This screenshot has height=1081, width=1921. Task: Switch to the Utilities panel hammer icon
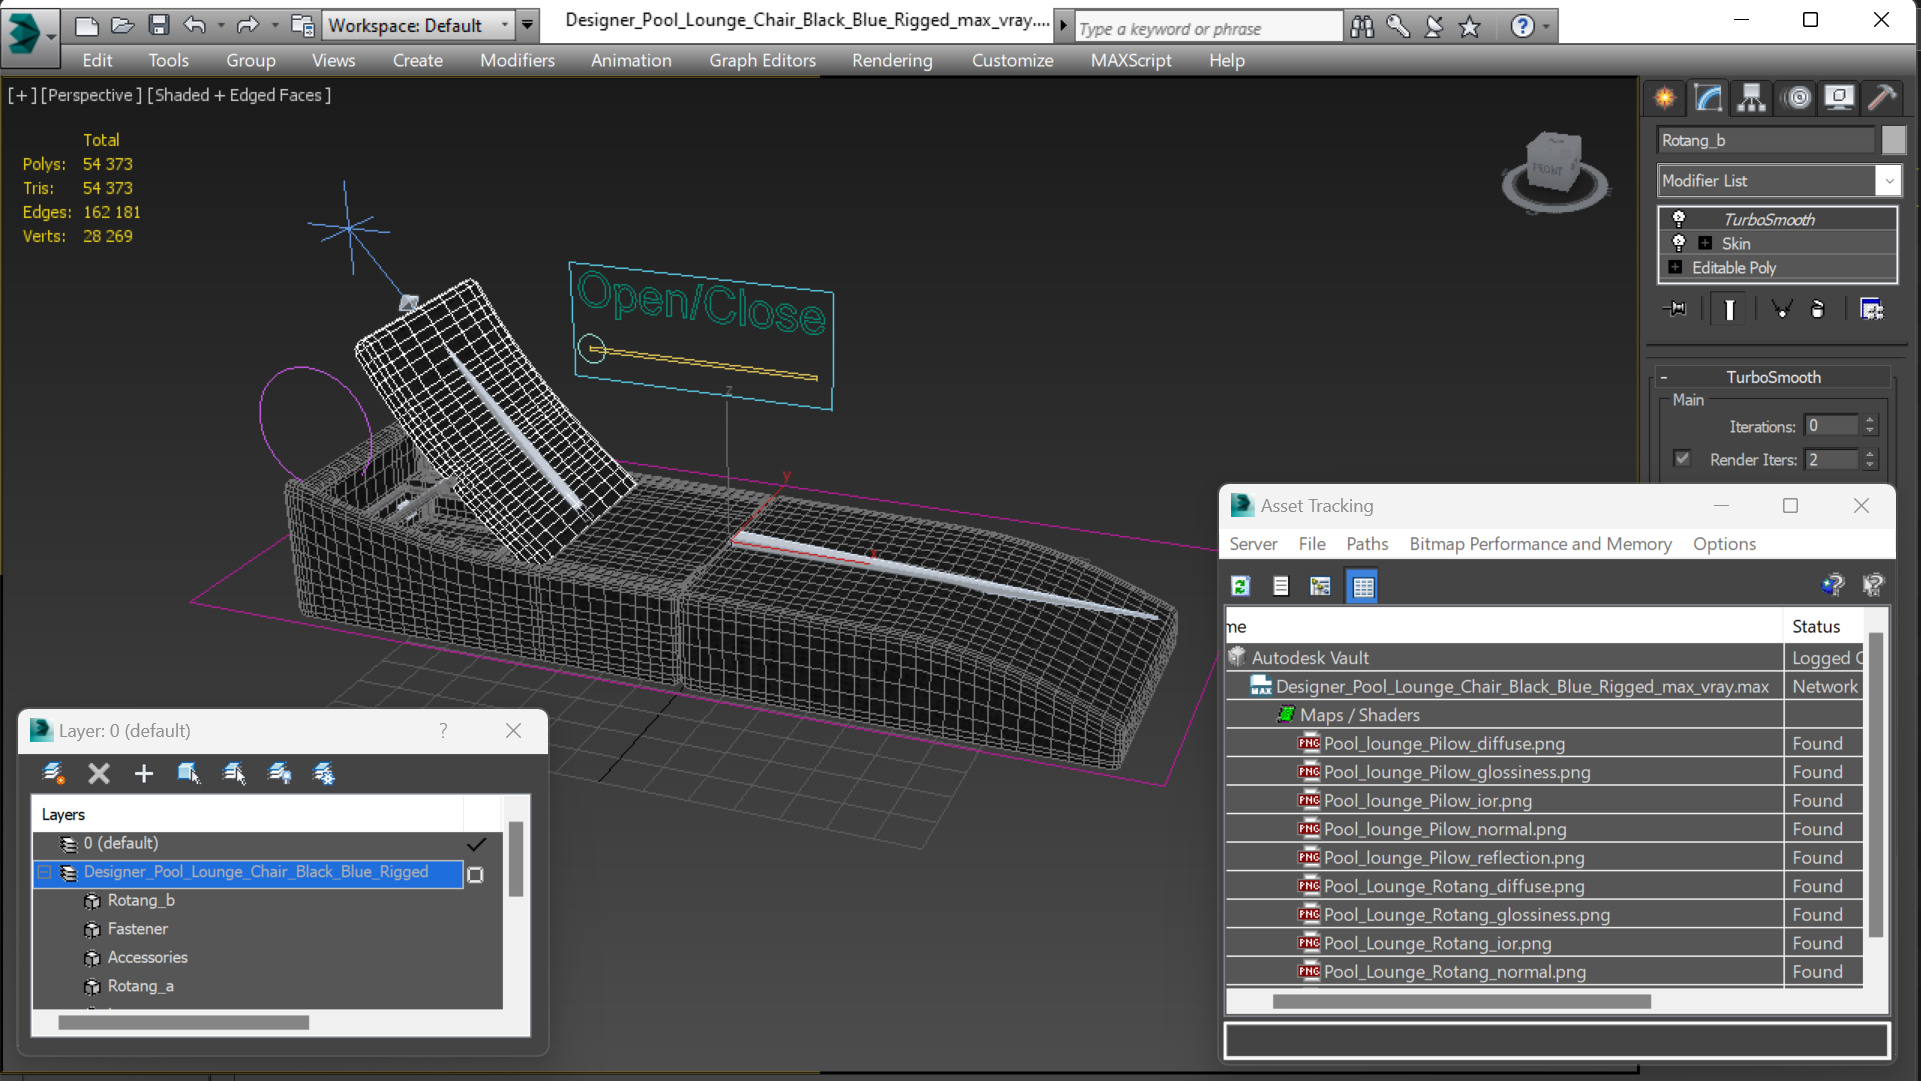coord(1881,97)
